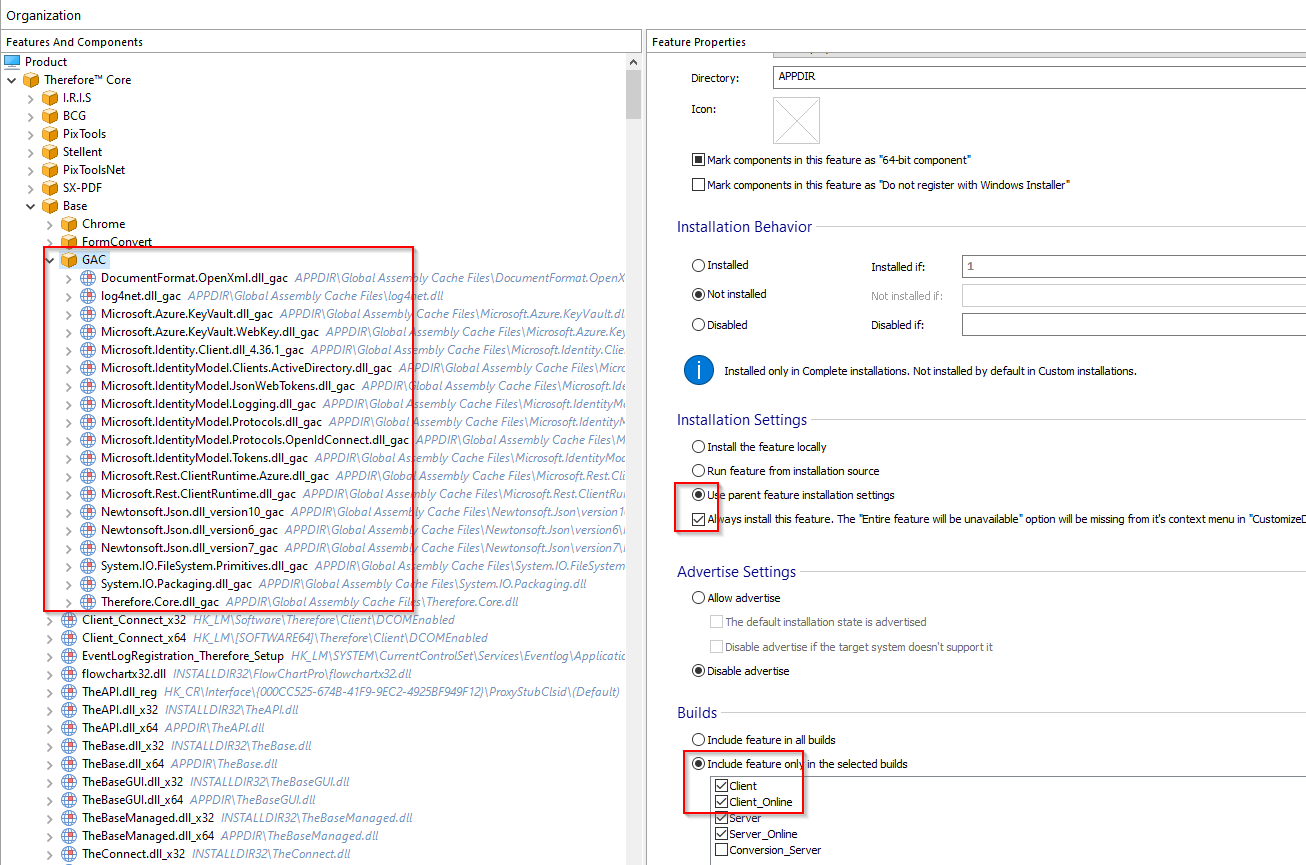Click the DocumentFormat.OpenXml.dll_gac component icon

(88, 278)
